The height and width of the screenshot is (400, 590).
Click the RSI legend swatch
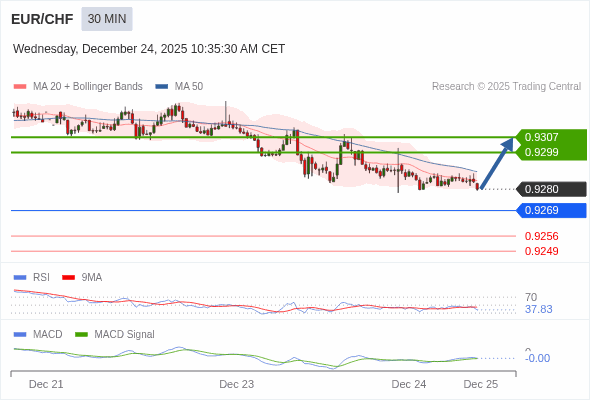(x=20, y=278)
